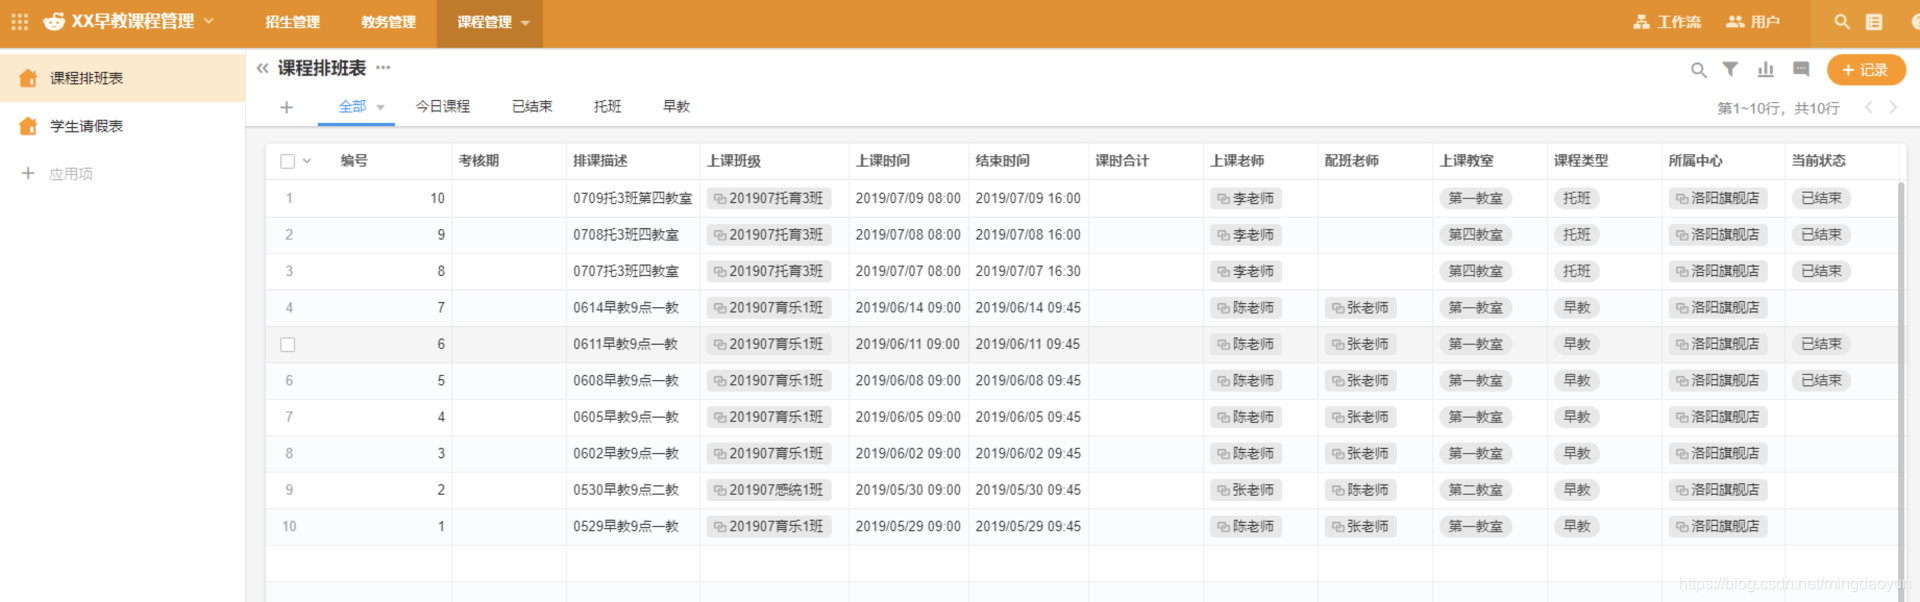Switch to 今日课程 tab
This screenshot has height=602, width=1920.
pos(443,106)
